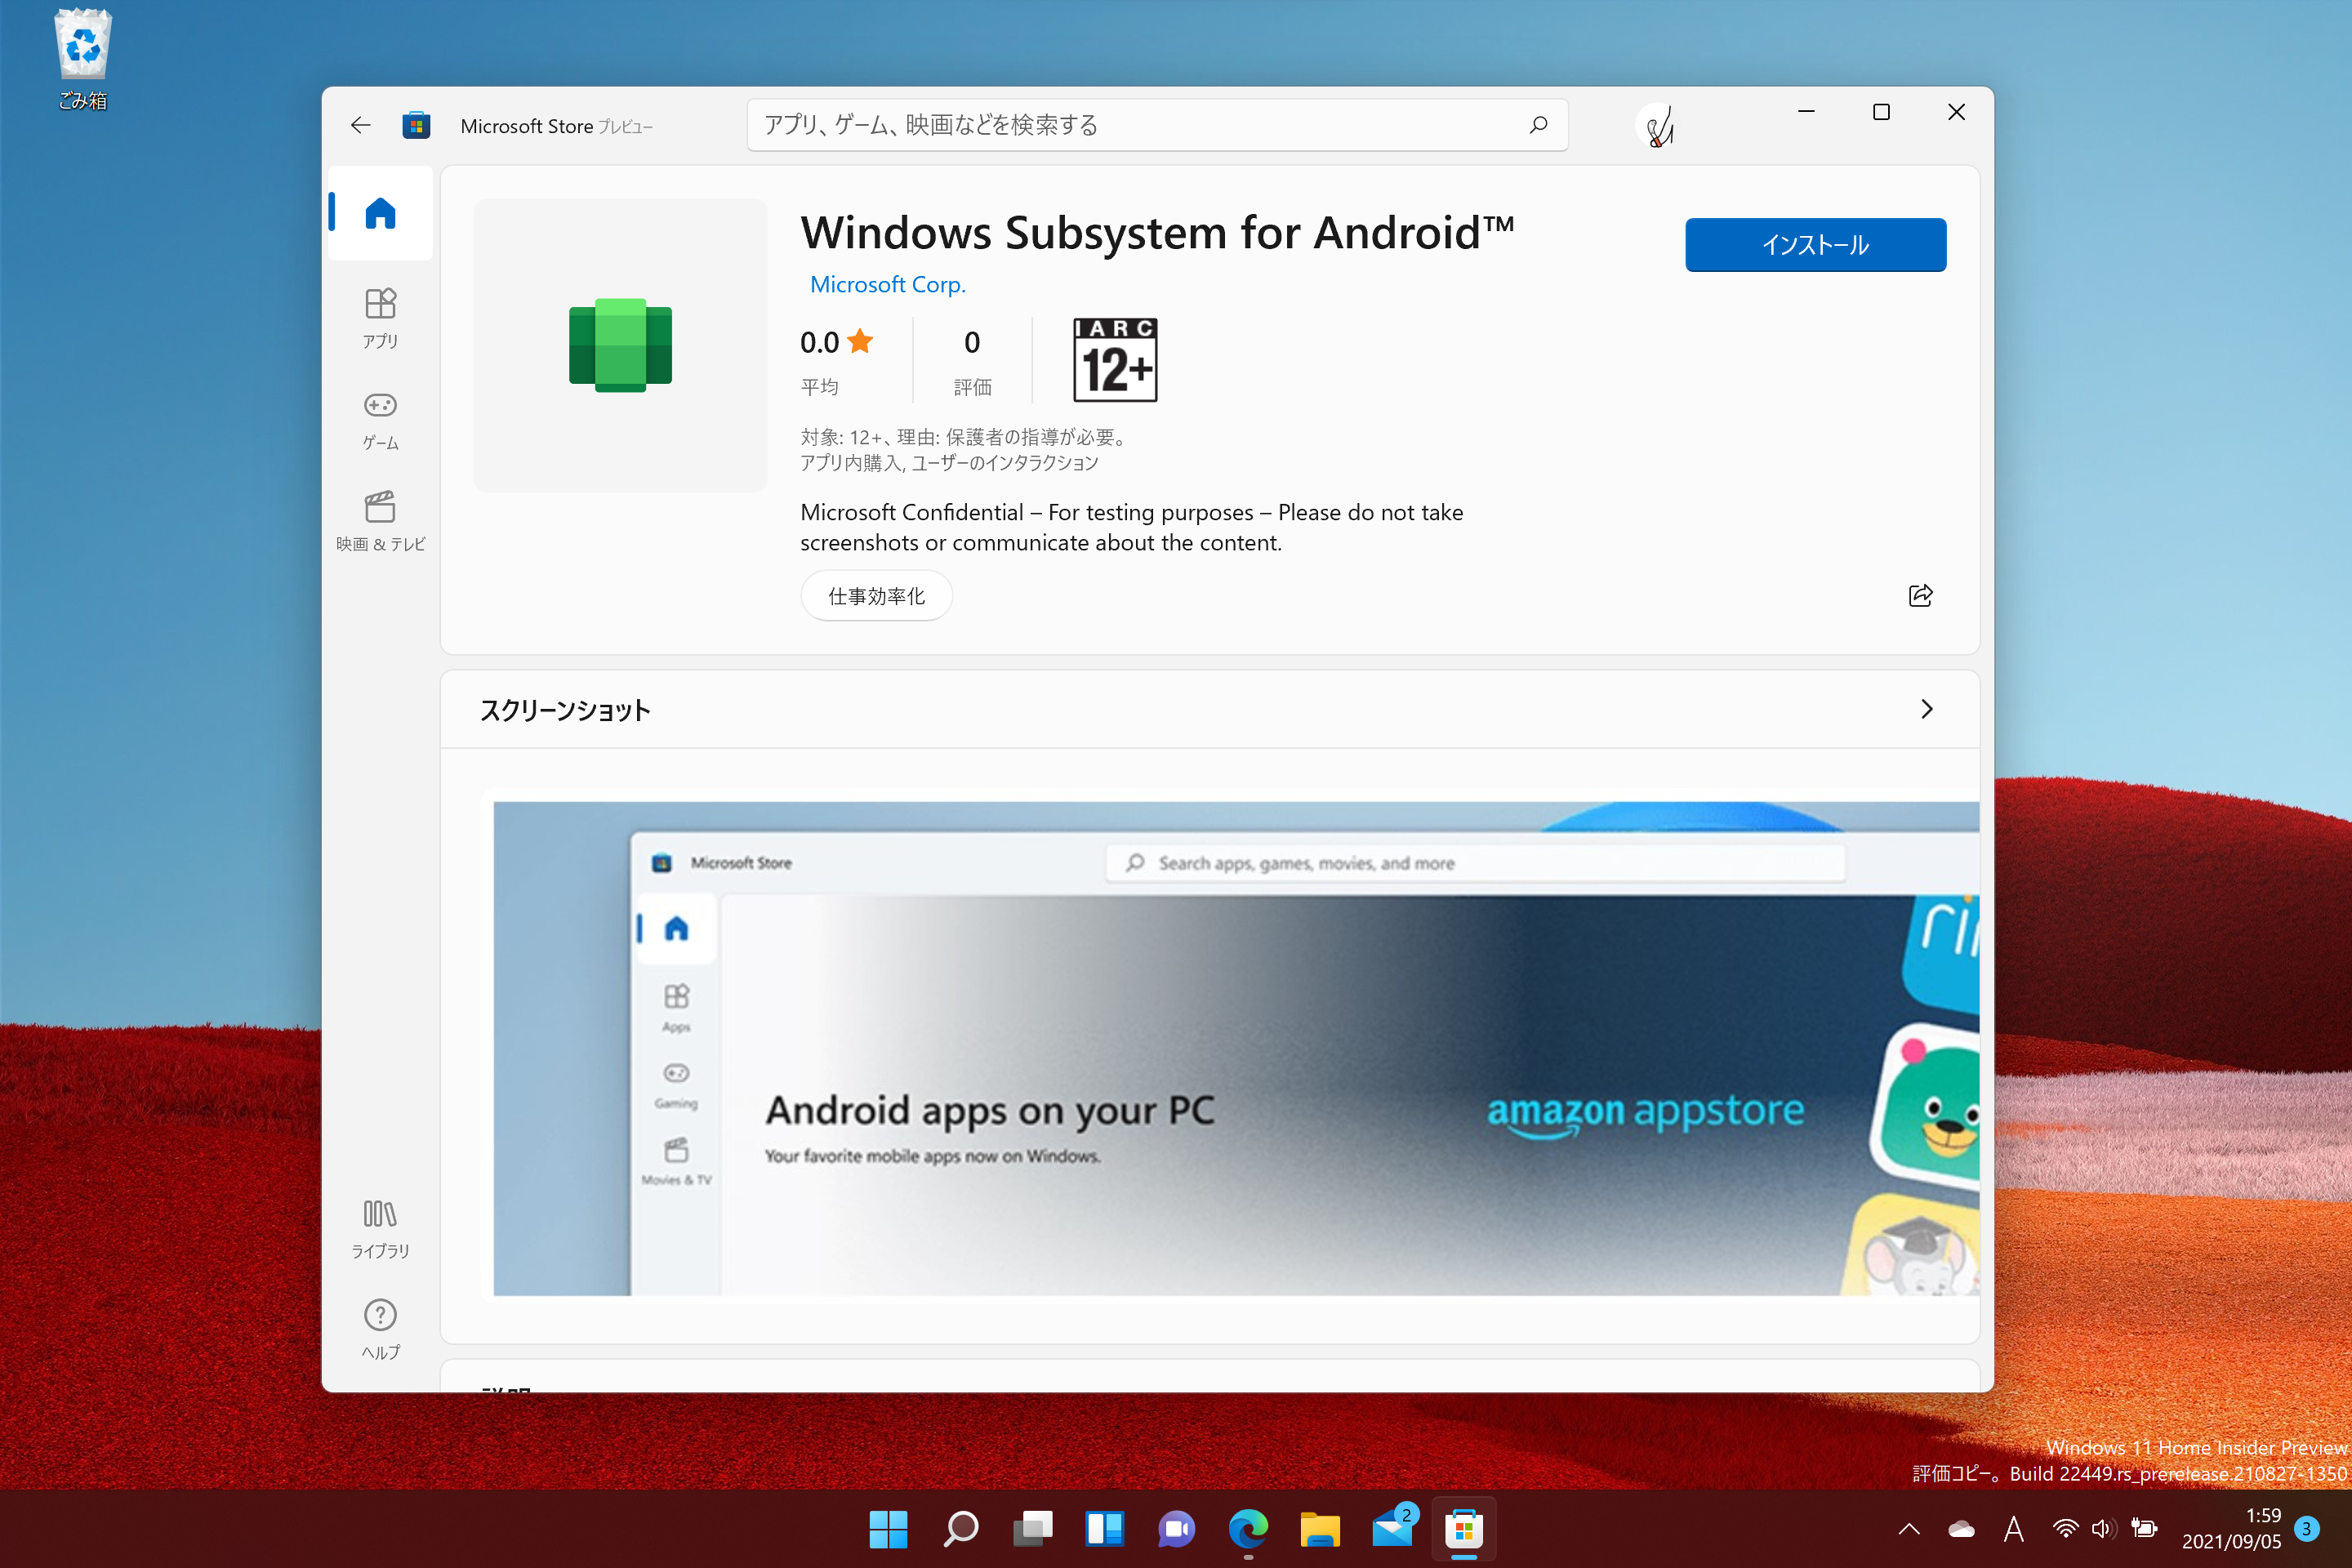
Task: Launch Microsoft Edge from the taskbar
Action: (1248, 1529)
